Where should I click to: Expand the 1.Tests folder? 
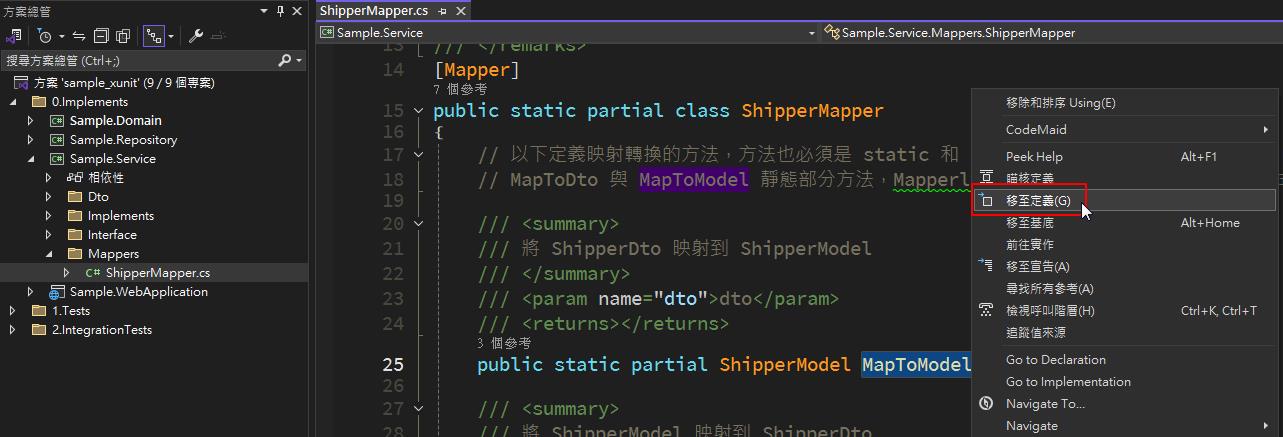(x=13, y=311)
